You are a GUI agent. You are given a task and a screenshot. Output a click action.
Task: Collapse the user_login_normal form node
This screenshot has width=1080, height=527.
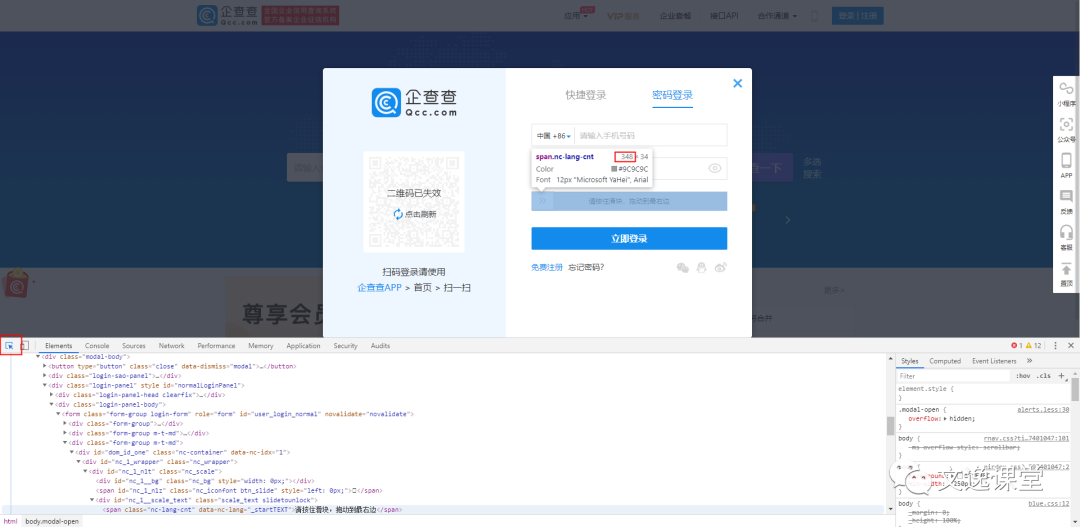pos(58,414)
